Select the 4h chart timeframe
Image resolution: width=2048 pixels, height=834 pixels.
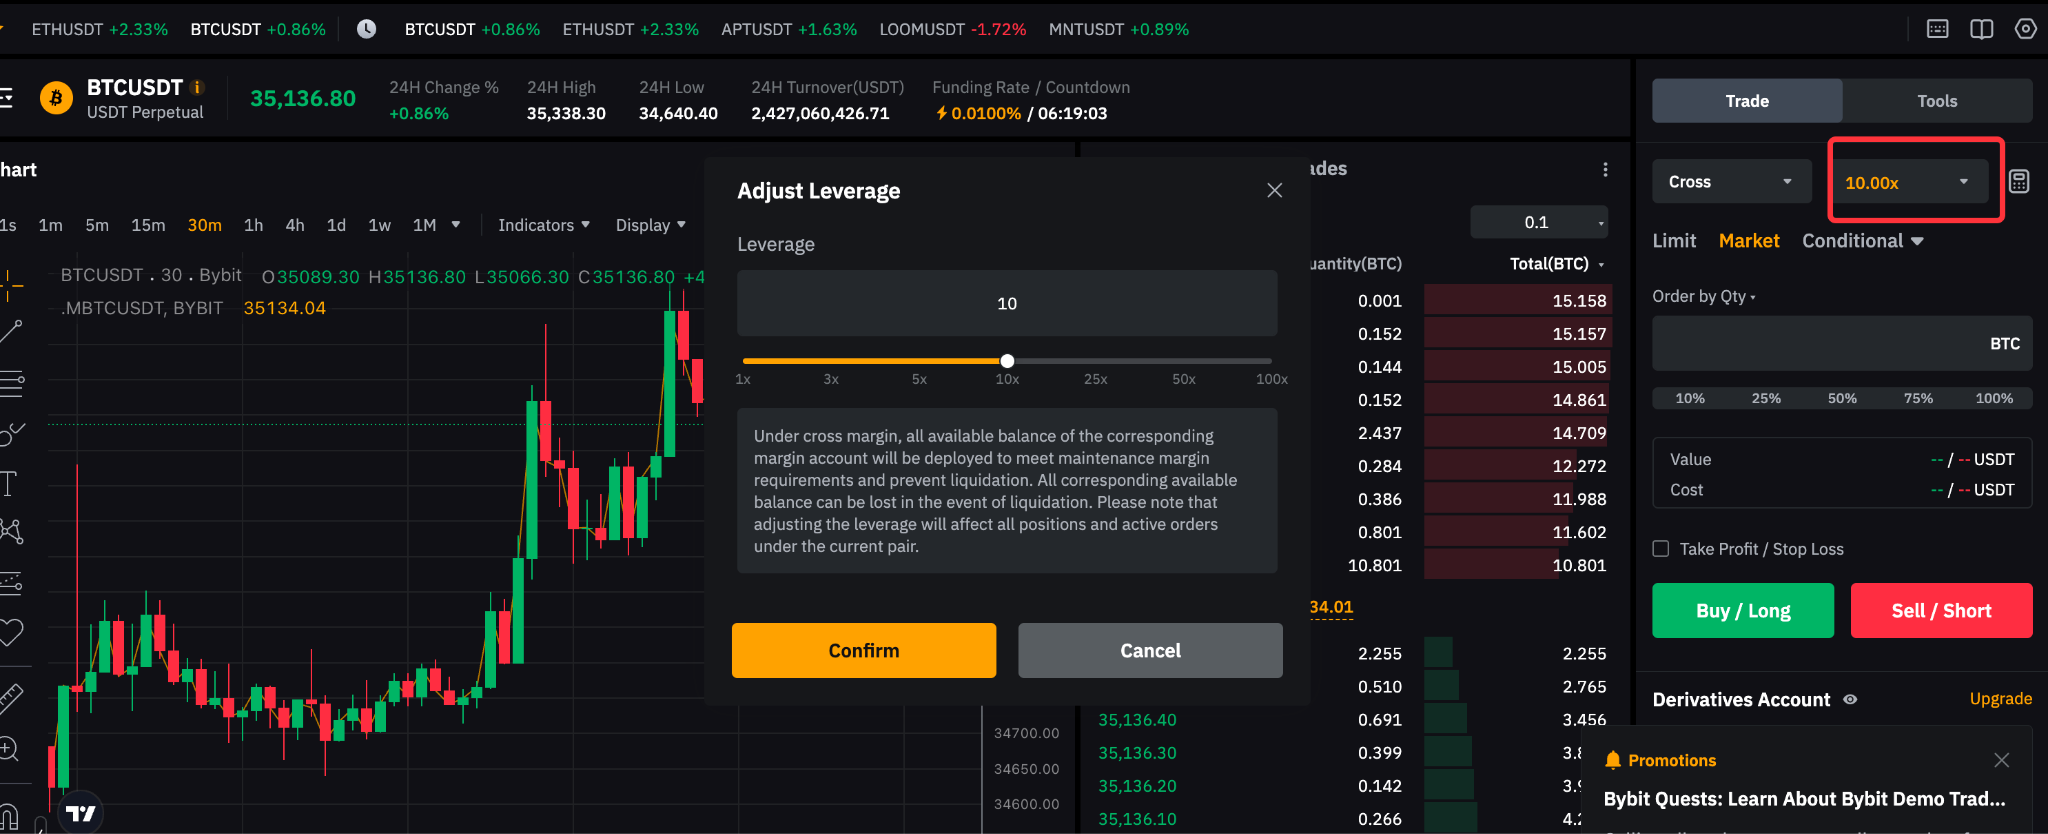295,225
